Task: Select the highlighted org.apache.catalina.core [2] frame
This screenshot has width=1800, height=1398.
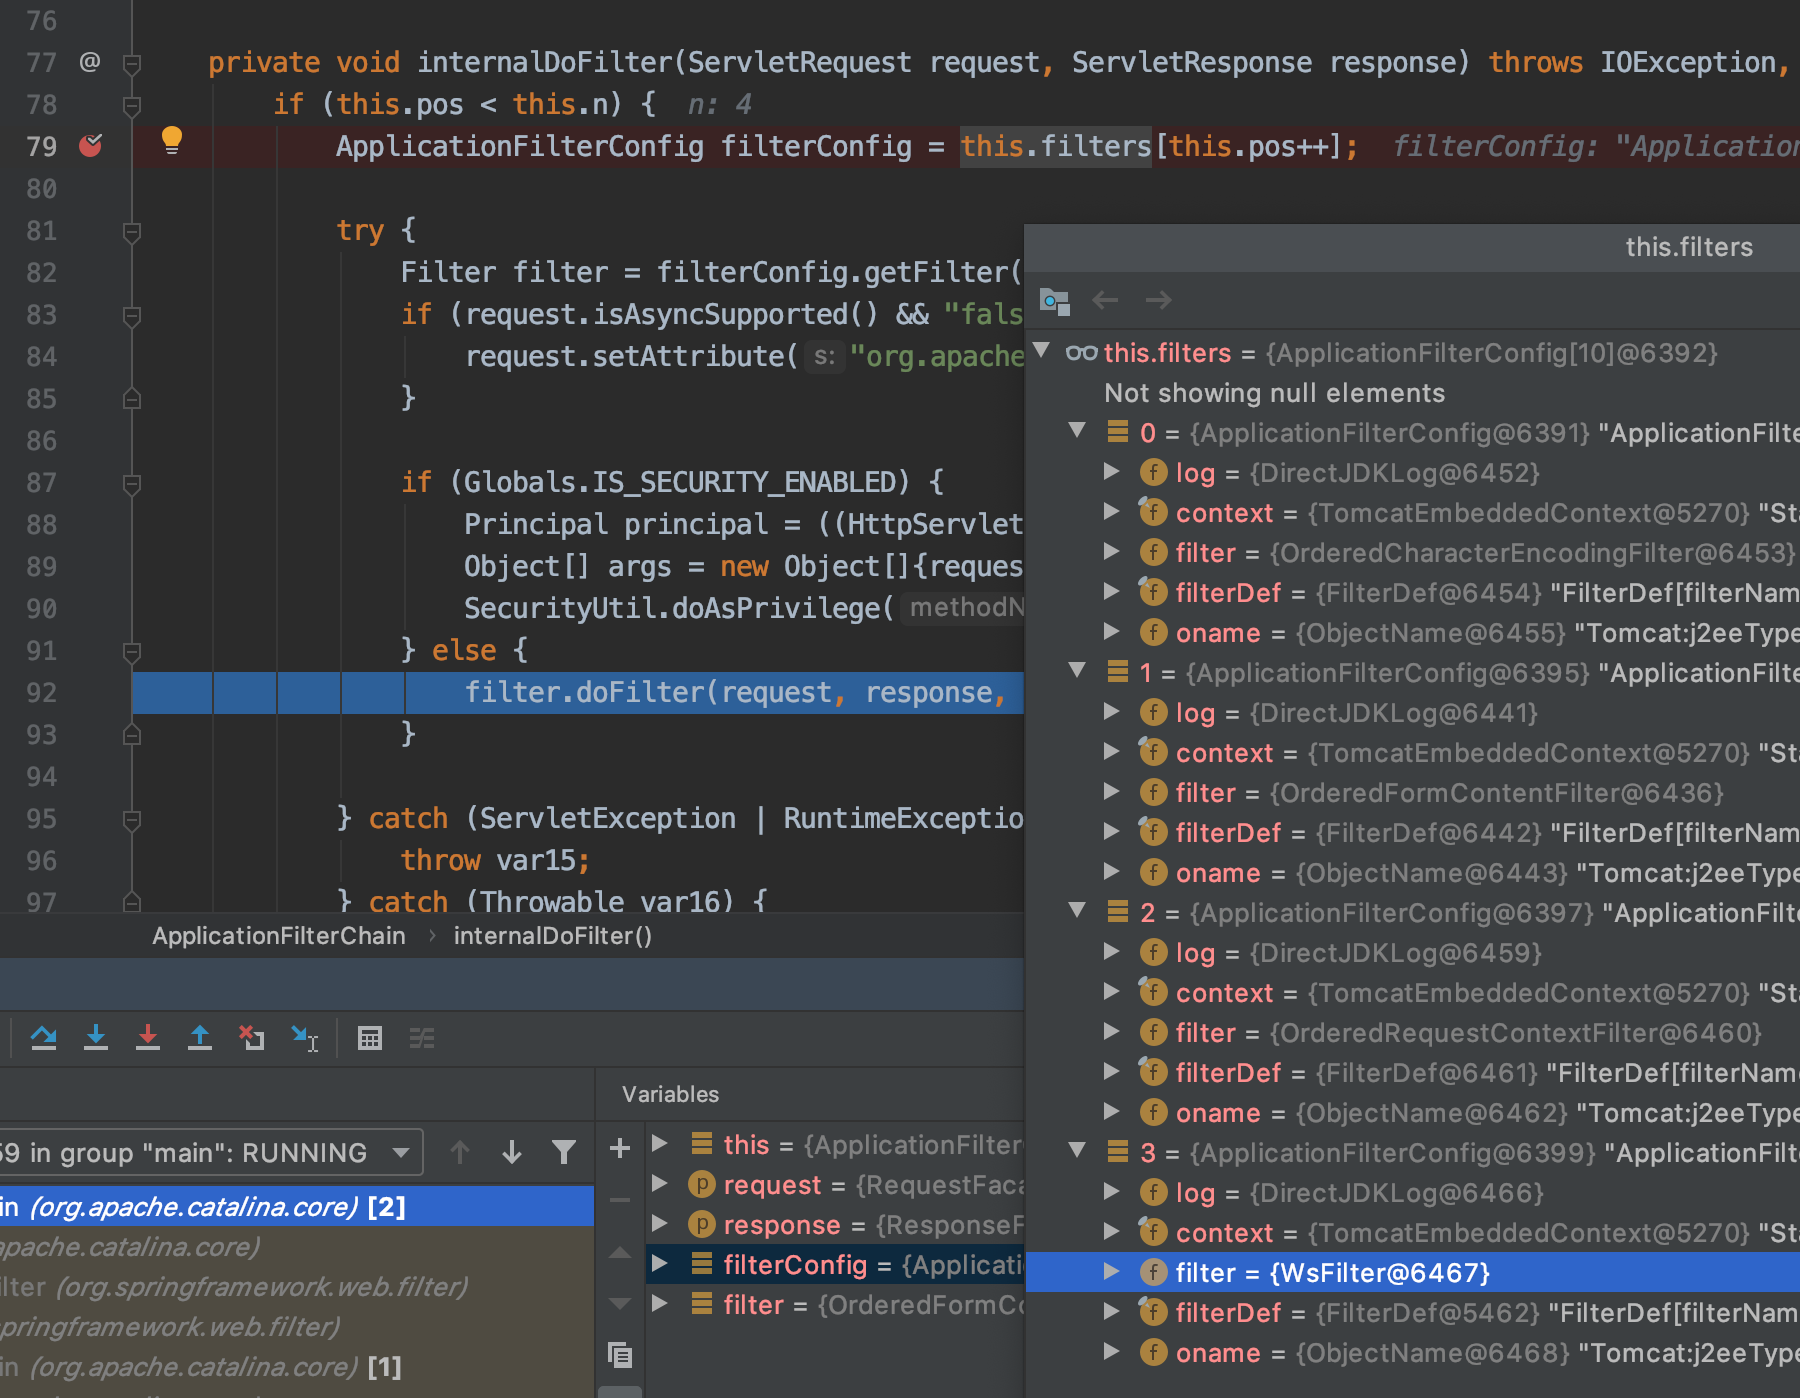Action: (x=297, y=1206)
